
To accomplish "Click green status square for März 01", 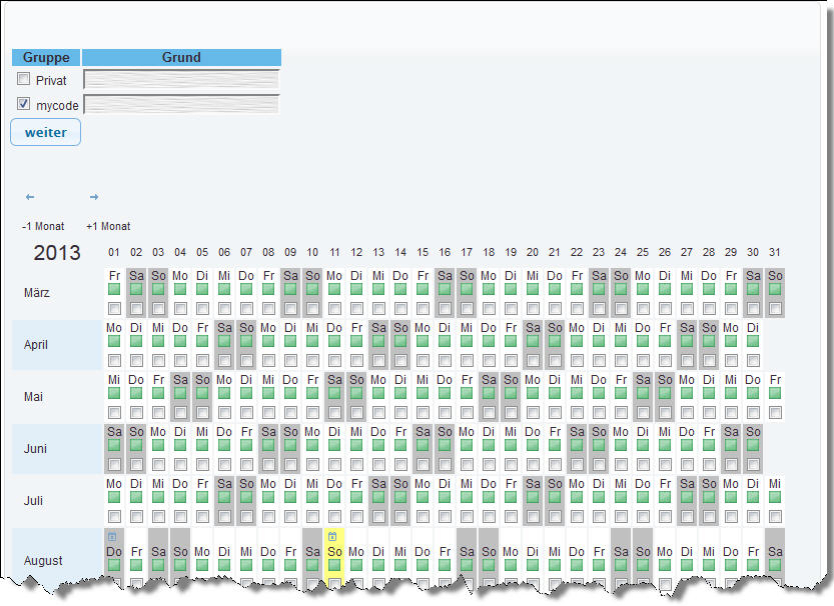I will click(114, 289).
